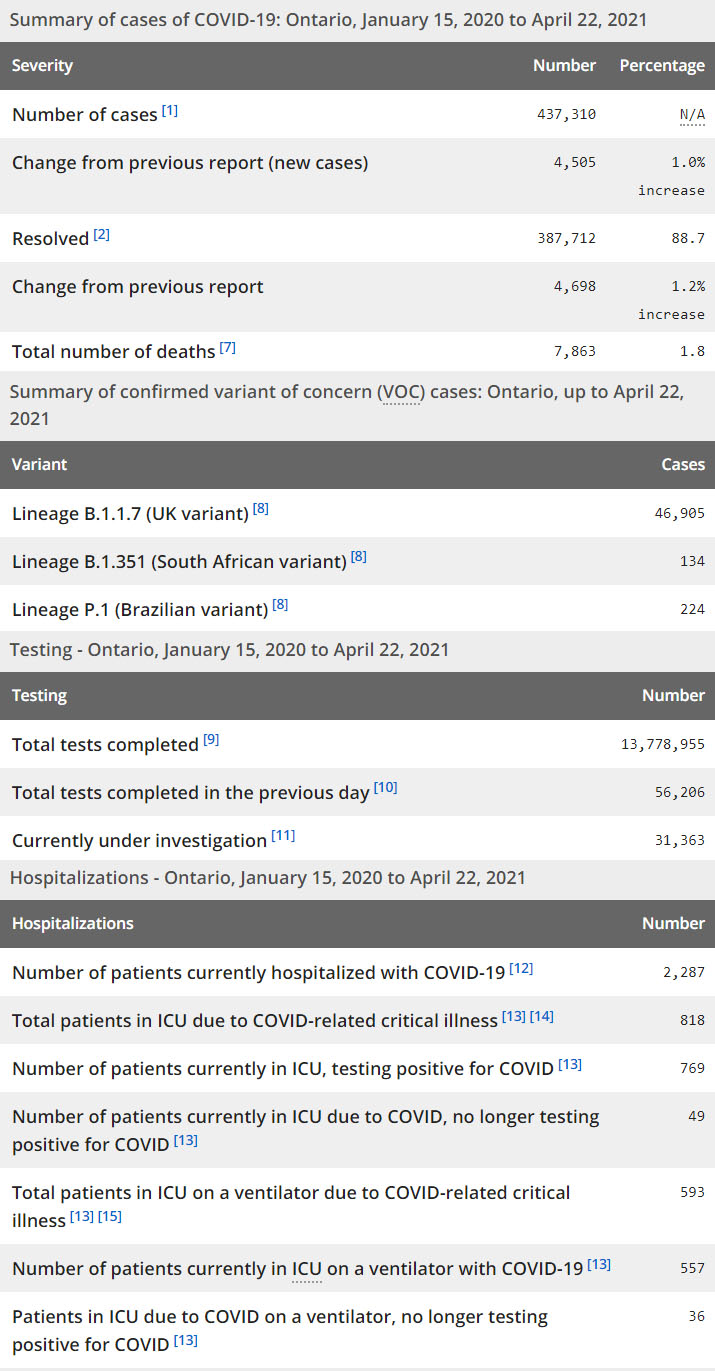Open footnote 8 beside UK variant lineage

pos(261,509)
